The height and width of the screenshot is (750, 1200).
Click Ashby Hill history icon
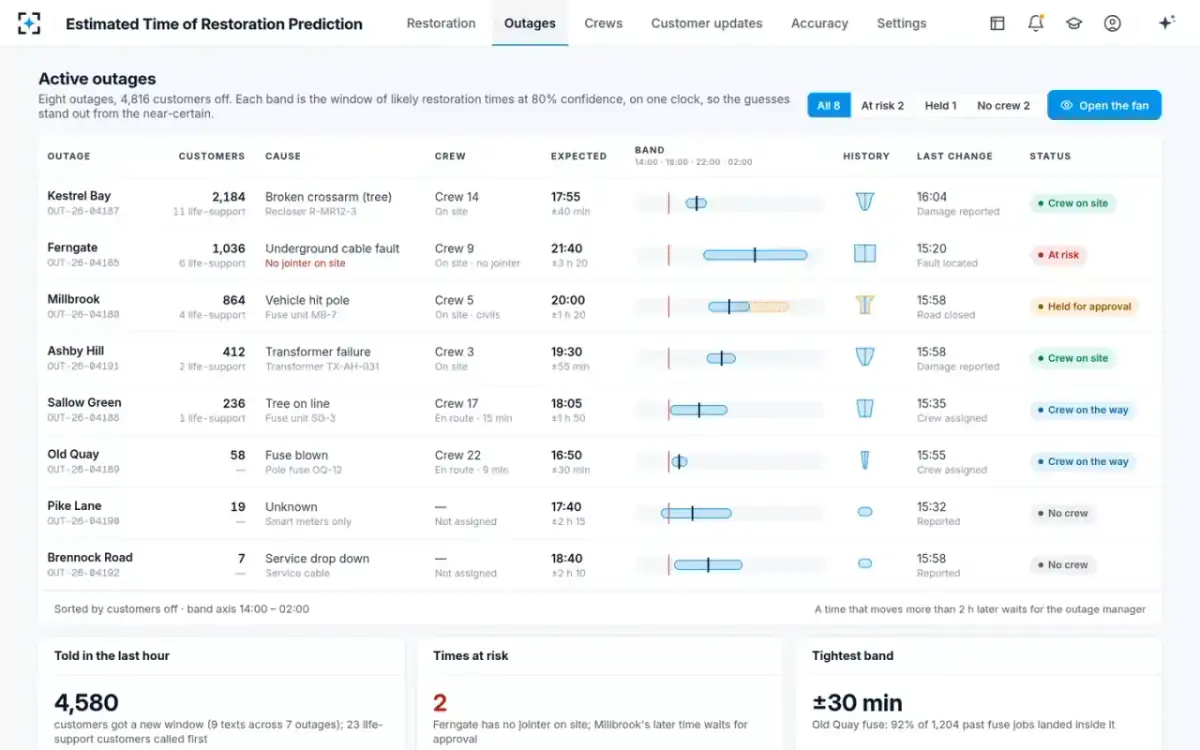865,357
